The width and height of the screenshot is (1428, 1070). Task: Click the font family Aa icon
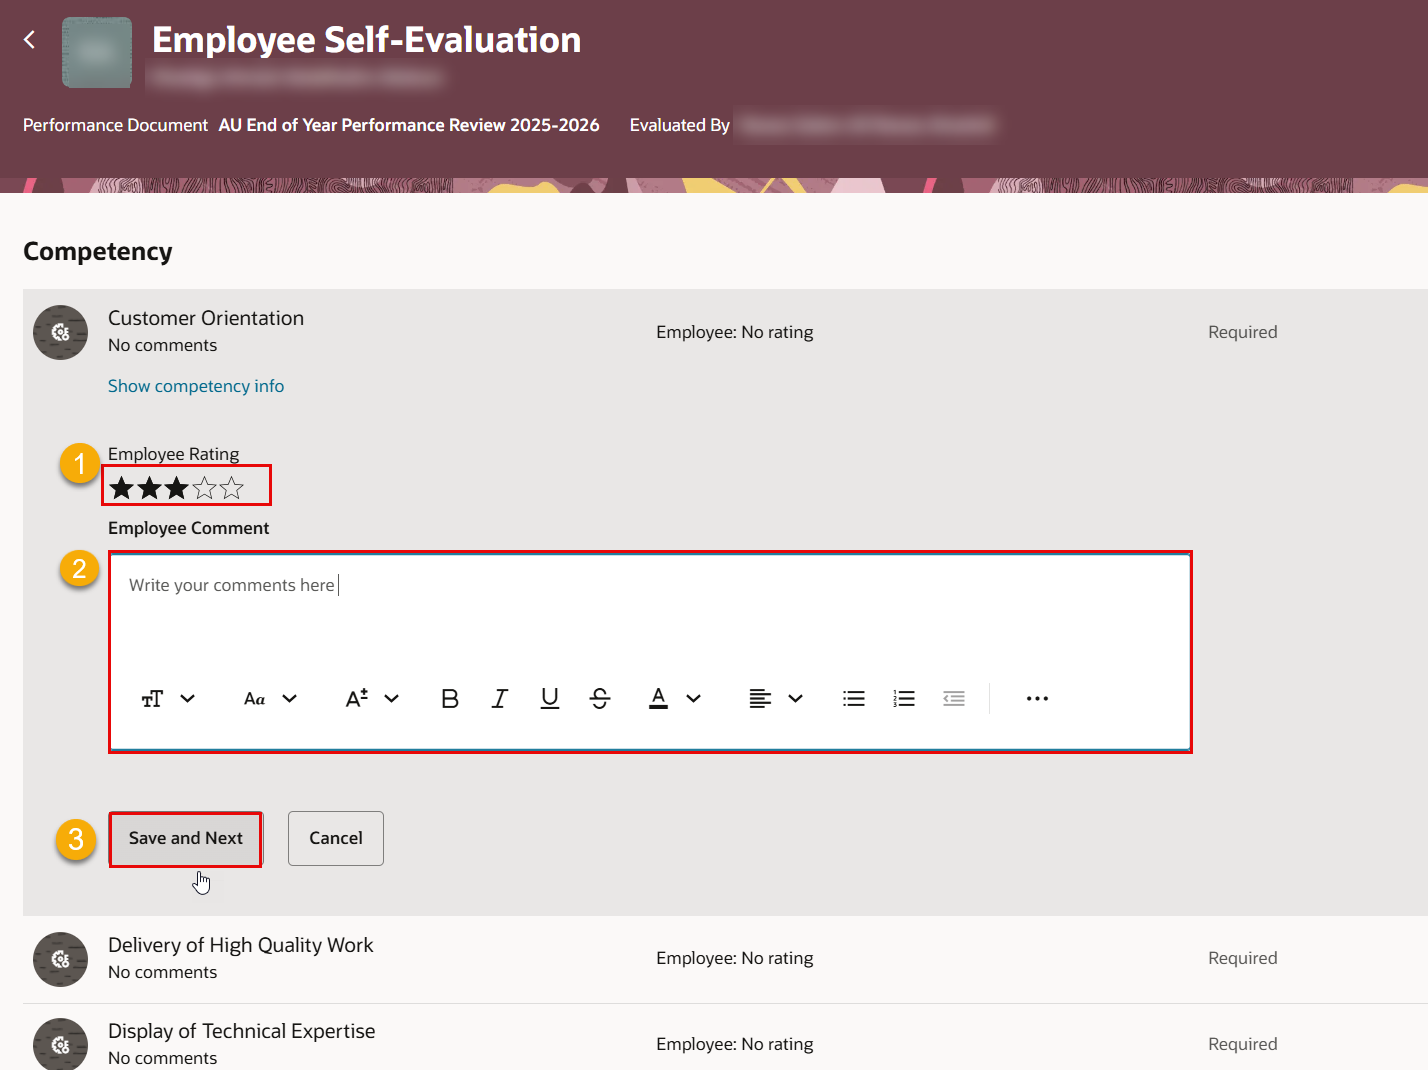tap(255, 699)
